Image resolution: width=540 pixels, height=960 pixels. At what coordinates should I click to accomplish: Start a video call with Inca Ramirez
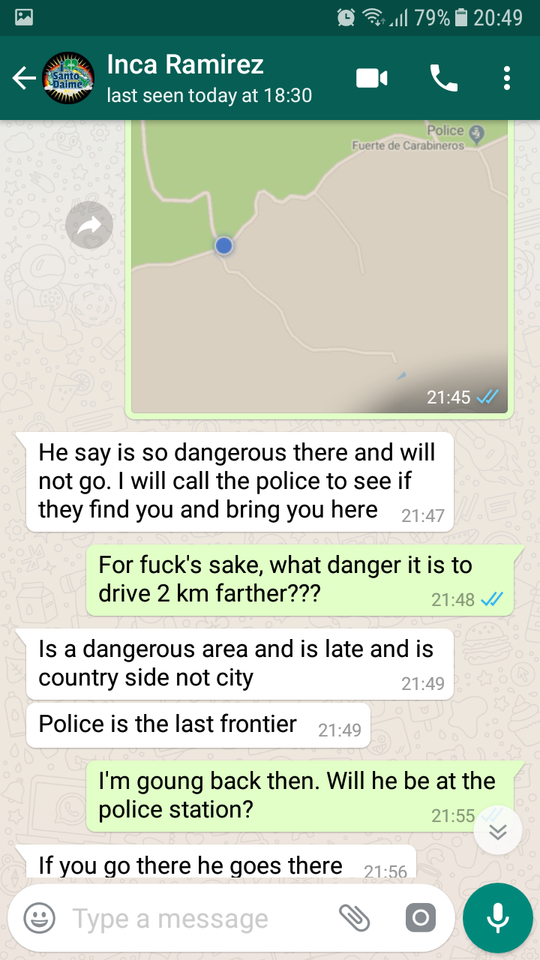point(372,78)
